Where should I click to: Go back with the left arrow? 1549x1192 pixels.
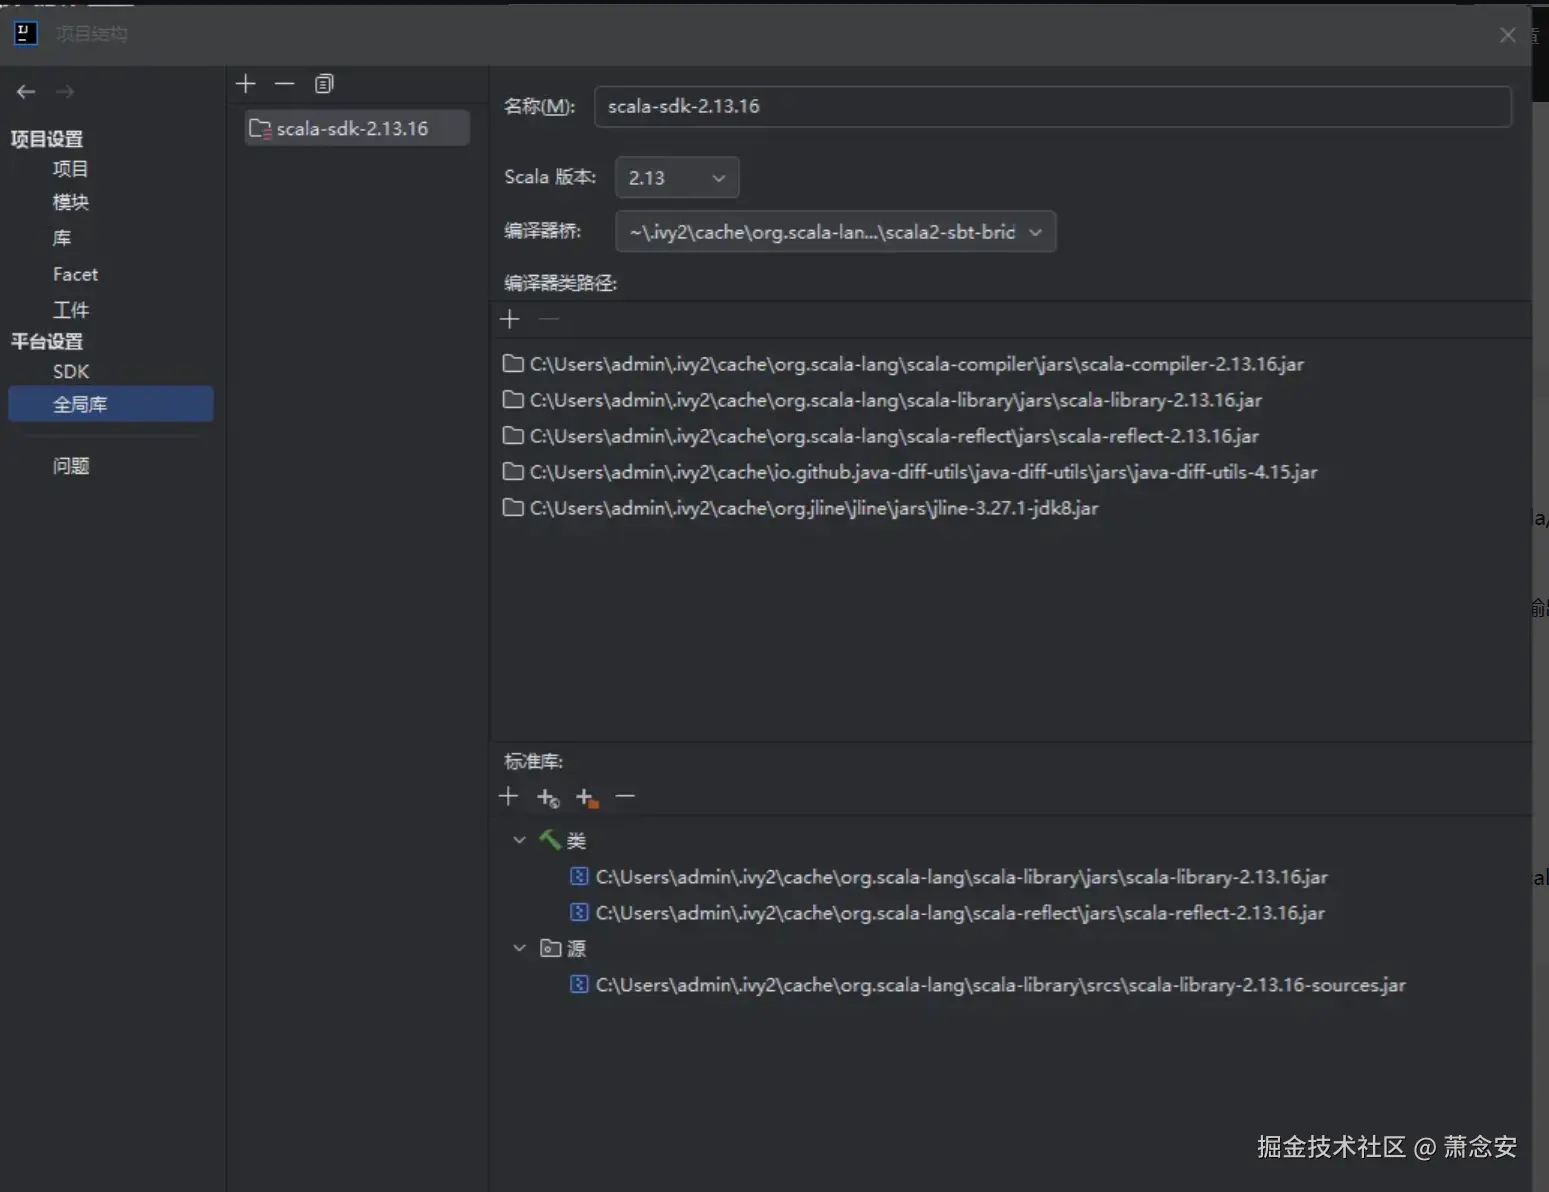pyautogui.click(x=26, y=92)
